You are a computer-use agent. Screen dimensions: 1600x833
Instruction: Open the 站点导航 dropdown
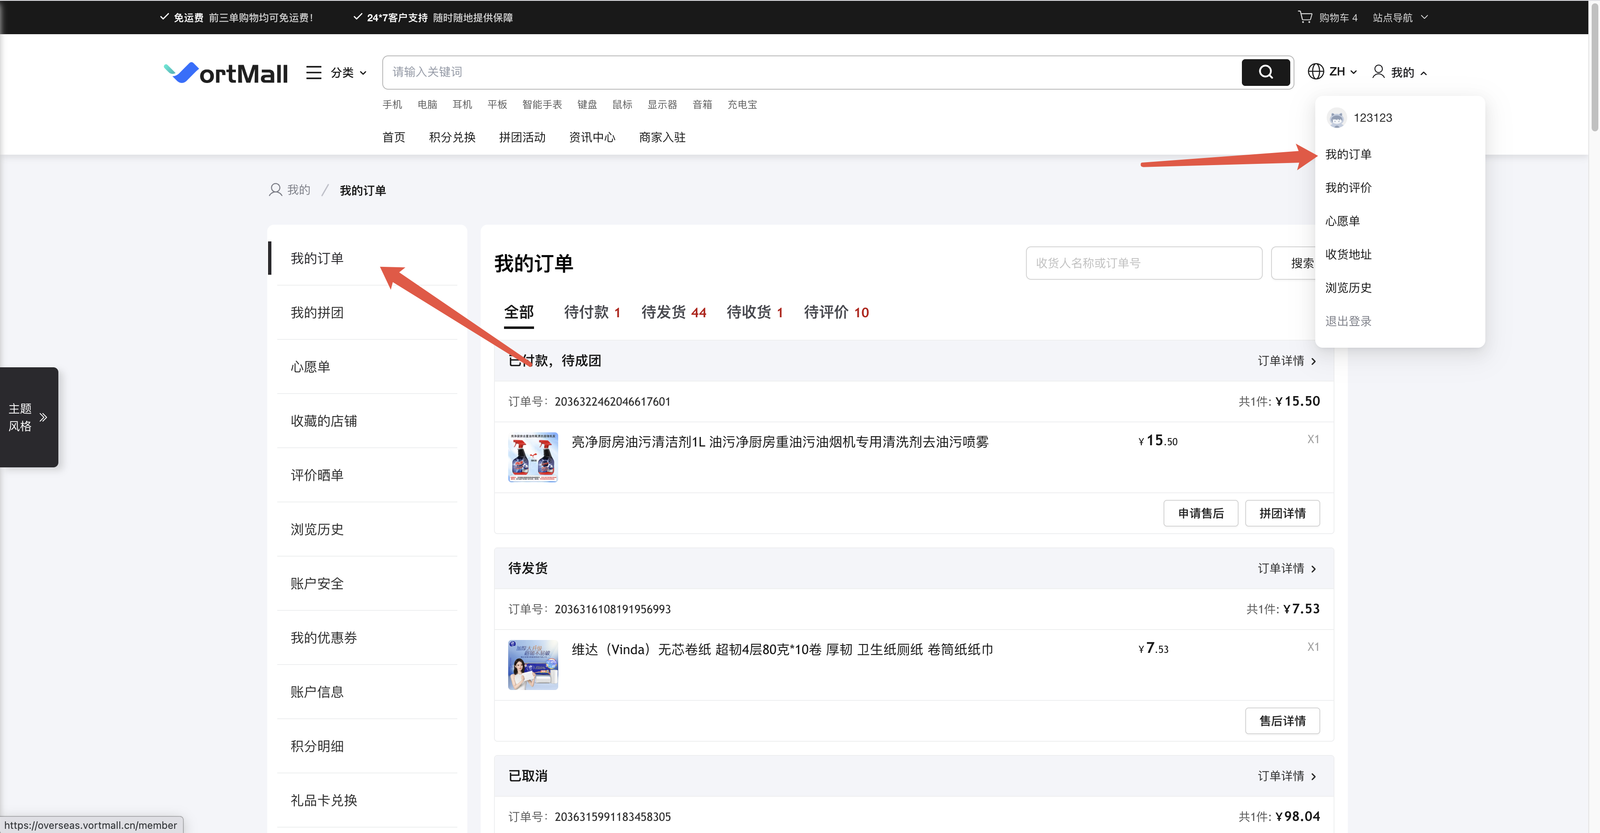pos(1400,17)
